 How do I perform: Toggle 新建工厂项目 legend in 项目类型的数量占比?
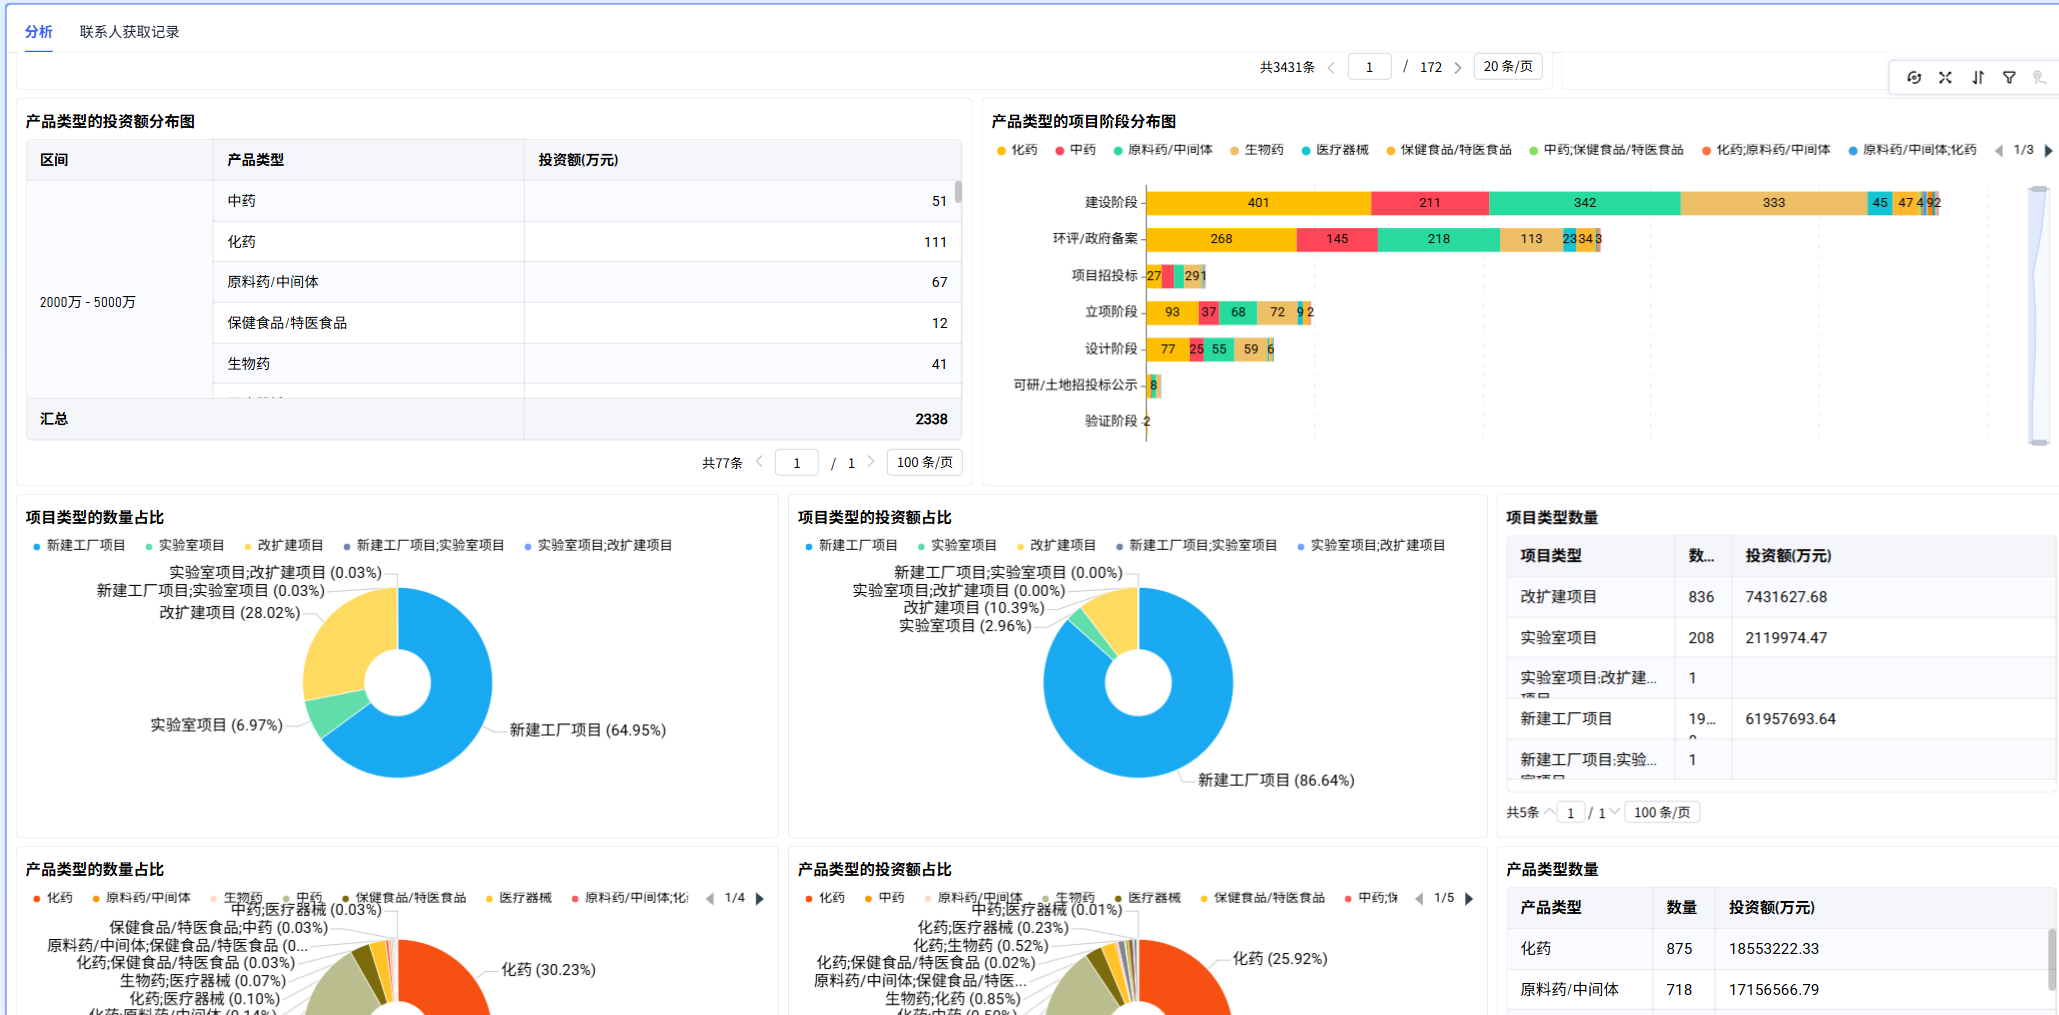pos(79,546)
